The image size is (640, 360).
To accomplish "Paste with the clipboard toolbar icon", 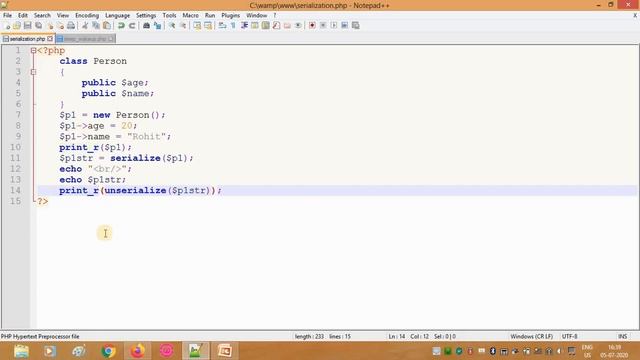I will point(107,26).
